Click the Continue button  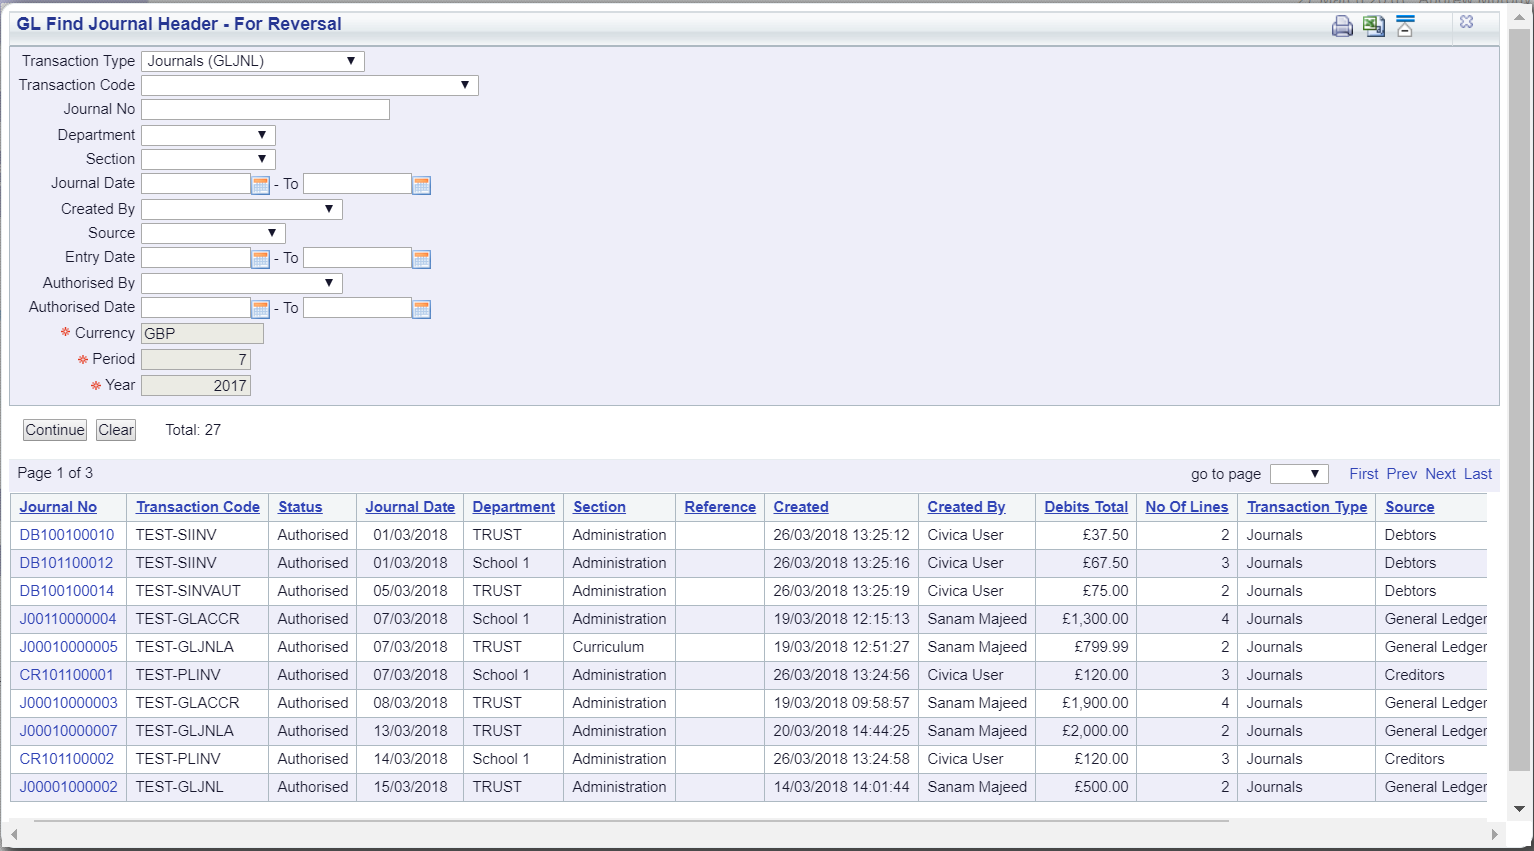55,430
